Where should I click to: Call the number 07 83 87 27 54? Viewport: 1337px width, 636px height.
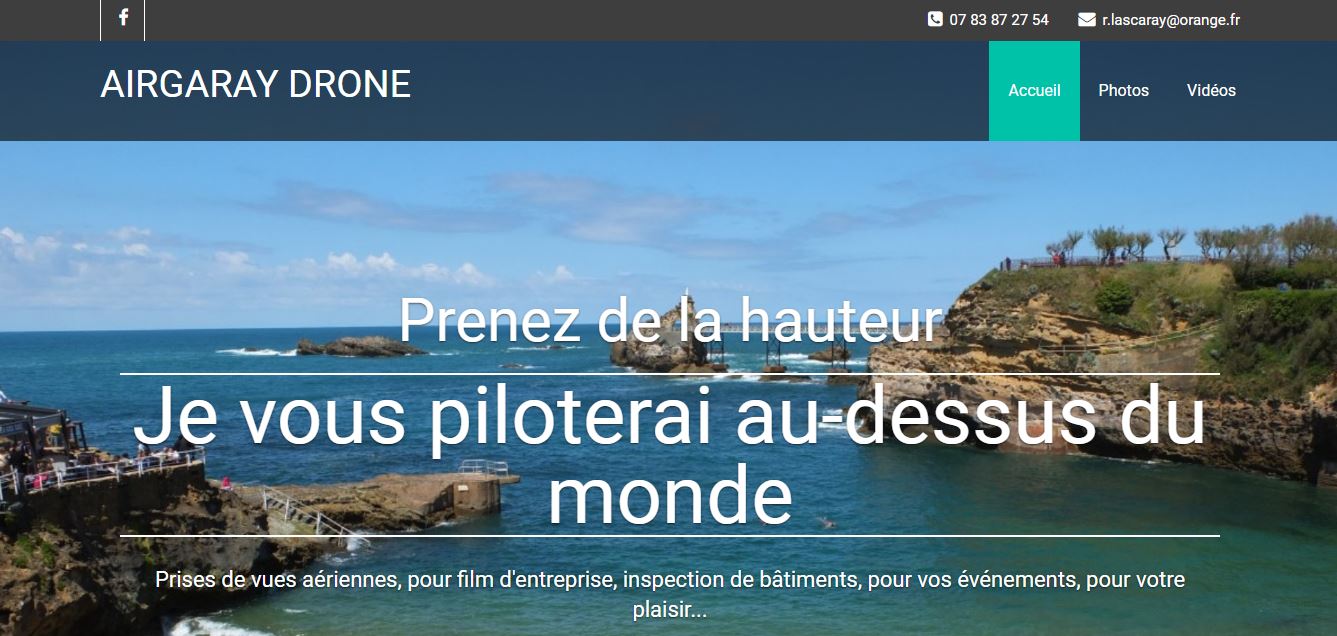(999, 20)
